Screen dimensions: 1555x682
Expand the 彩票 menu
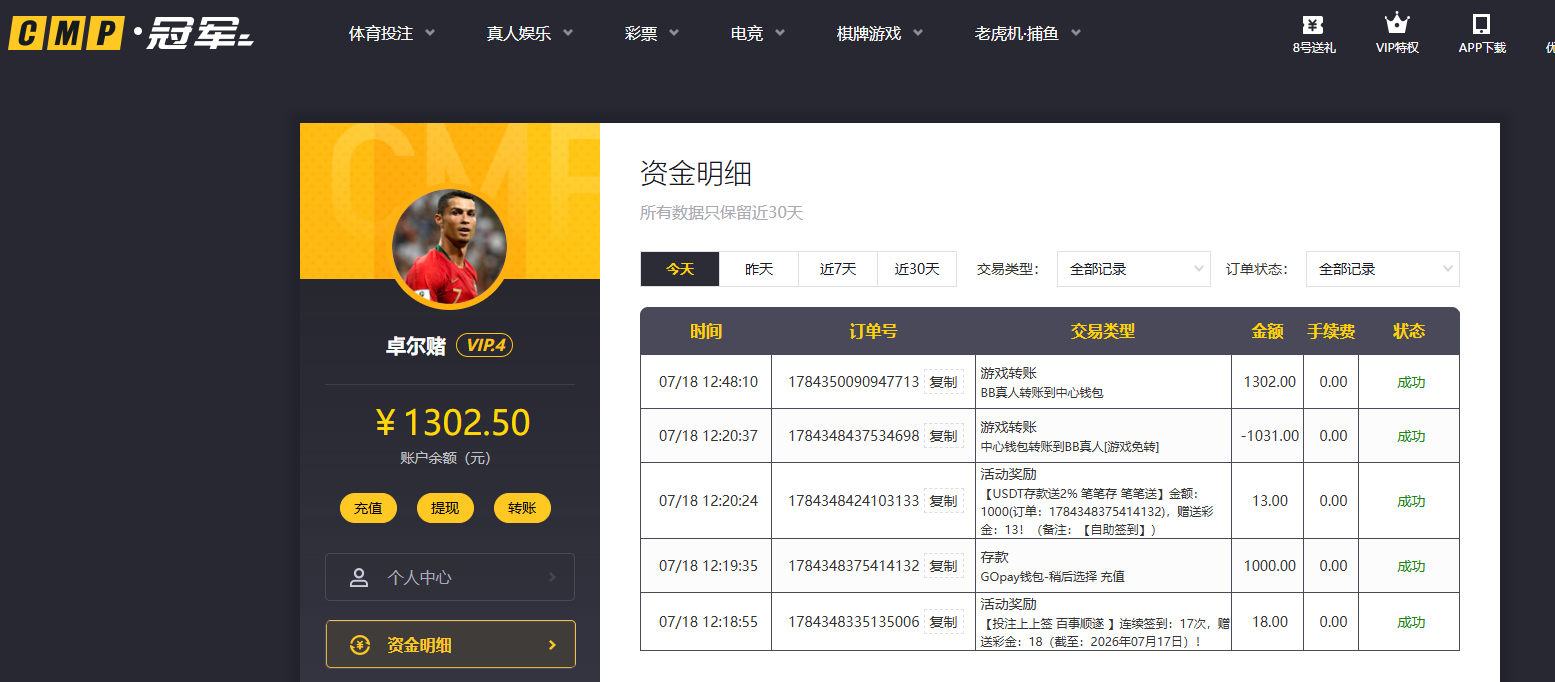coord(652,33)
